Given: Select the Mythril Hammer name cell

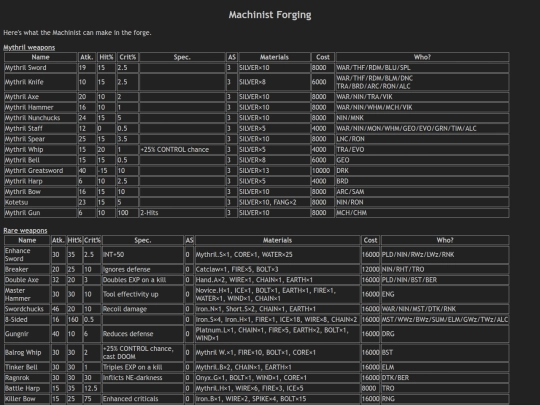Looking at the screenshot, I should [40, 107].
